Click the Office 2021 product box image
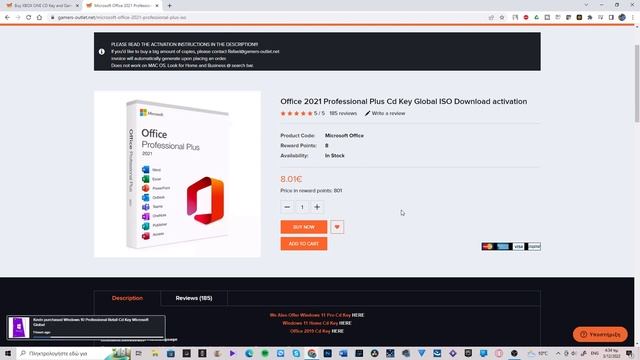 point(177,174)
